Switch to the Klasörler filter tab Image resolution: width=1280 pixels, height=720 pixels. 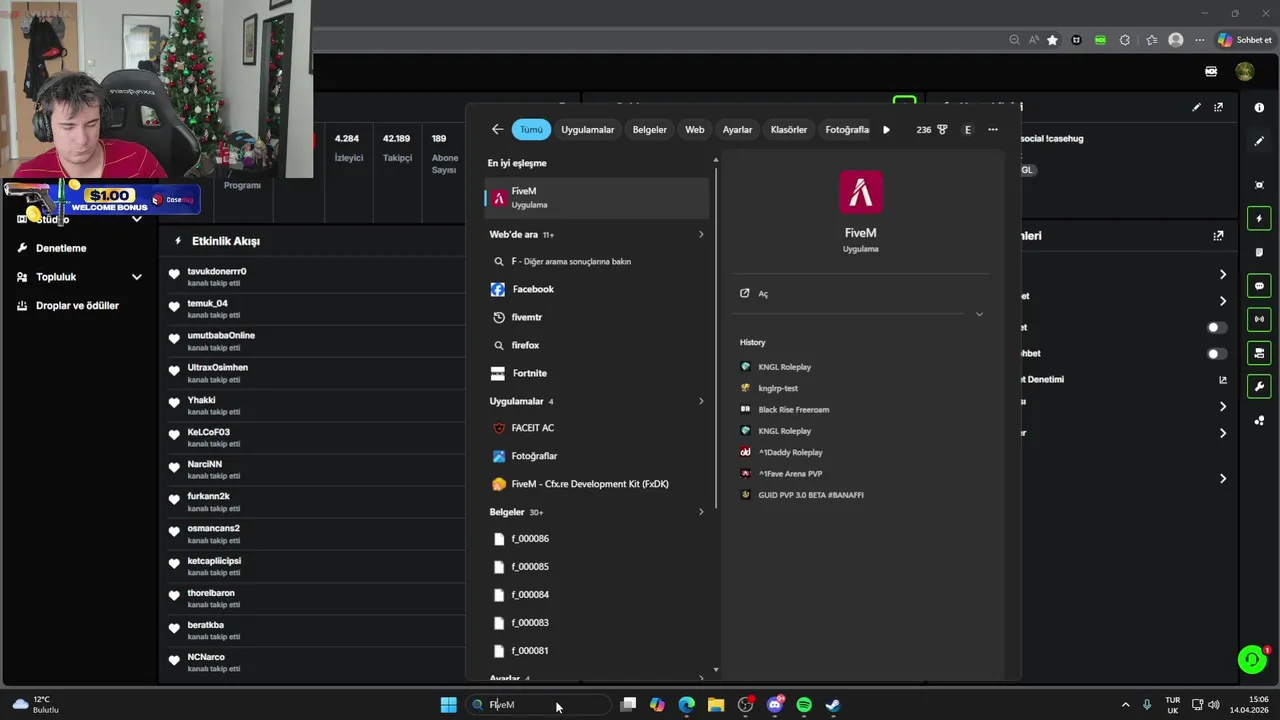(789, 129)
